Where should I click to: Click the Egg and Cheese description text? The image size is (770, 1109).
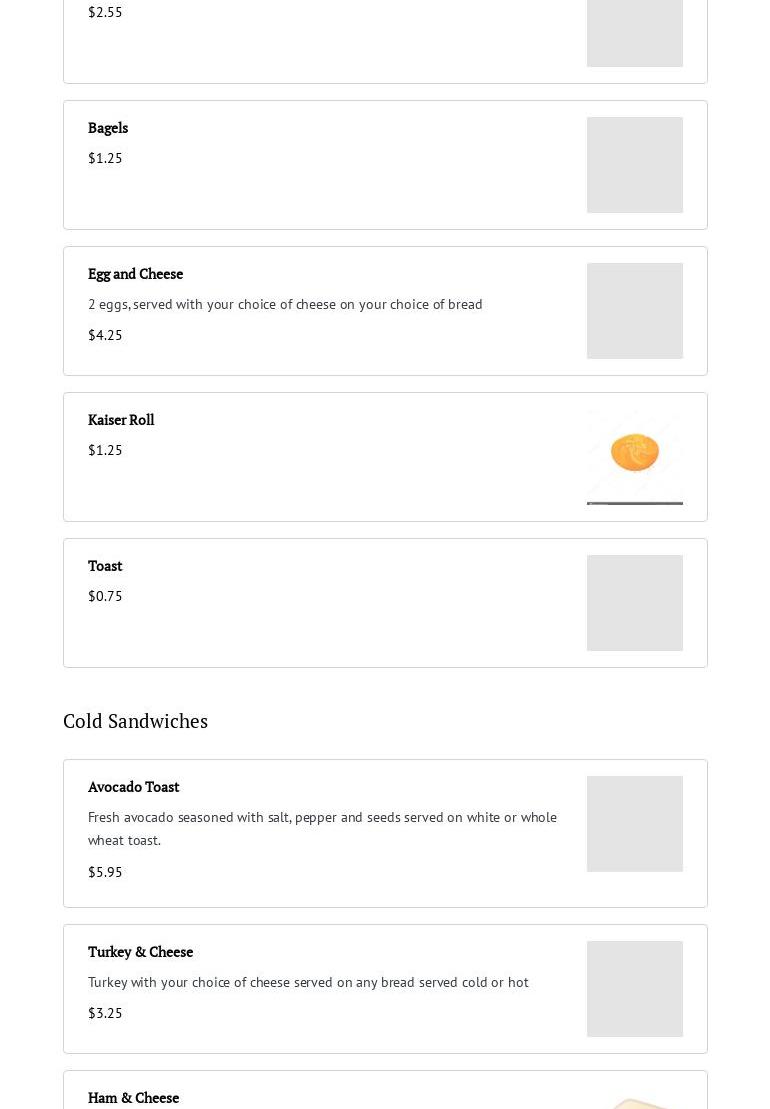285,304
